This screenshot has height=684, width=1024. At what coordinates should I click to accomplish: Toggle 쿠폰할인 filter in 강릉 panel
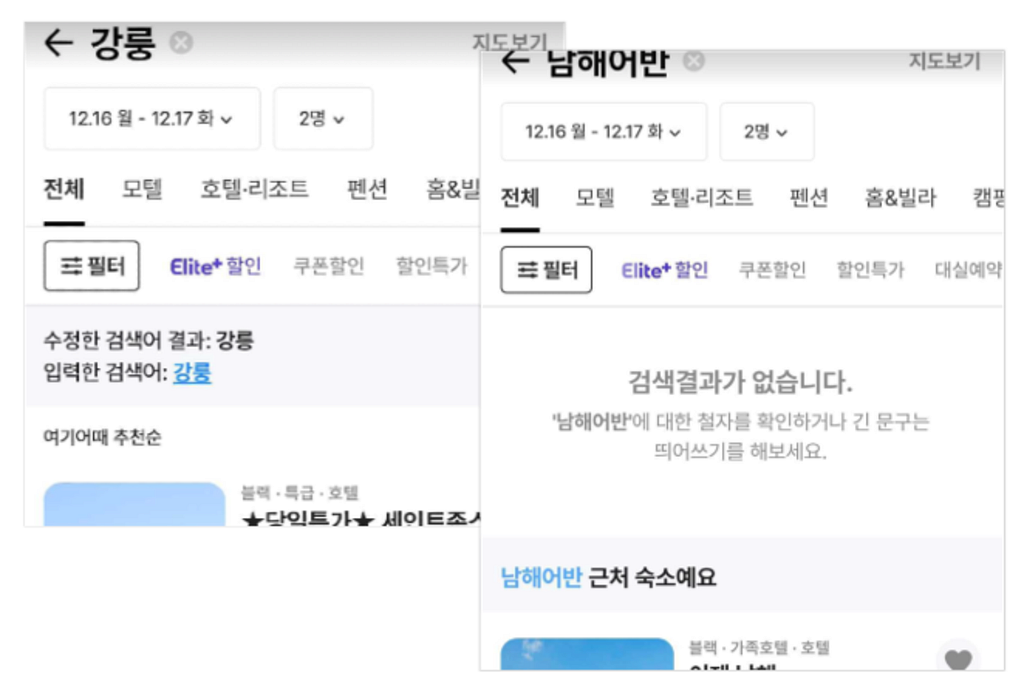click(x=328, y=266)
